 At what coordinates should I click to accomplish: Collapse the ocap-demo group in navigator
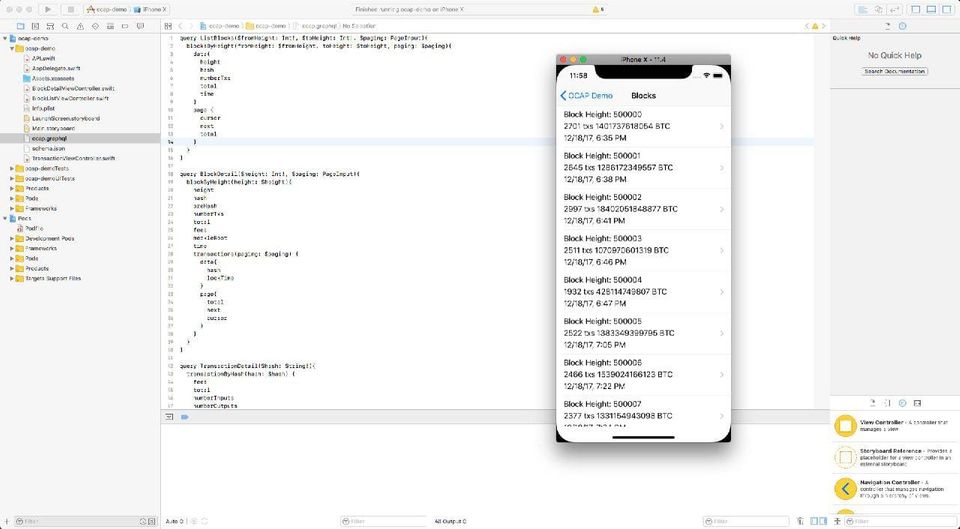(13, 48)
